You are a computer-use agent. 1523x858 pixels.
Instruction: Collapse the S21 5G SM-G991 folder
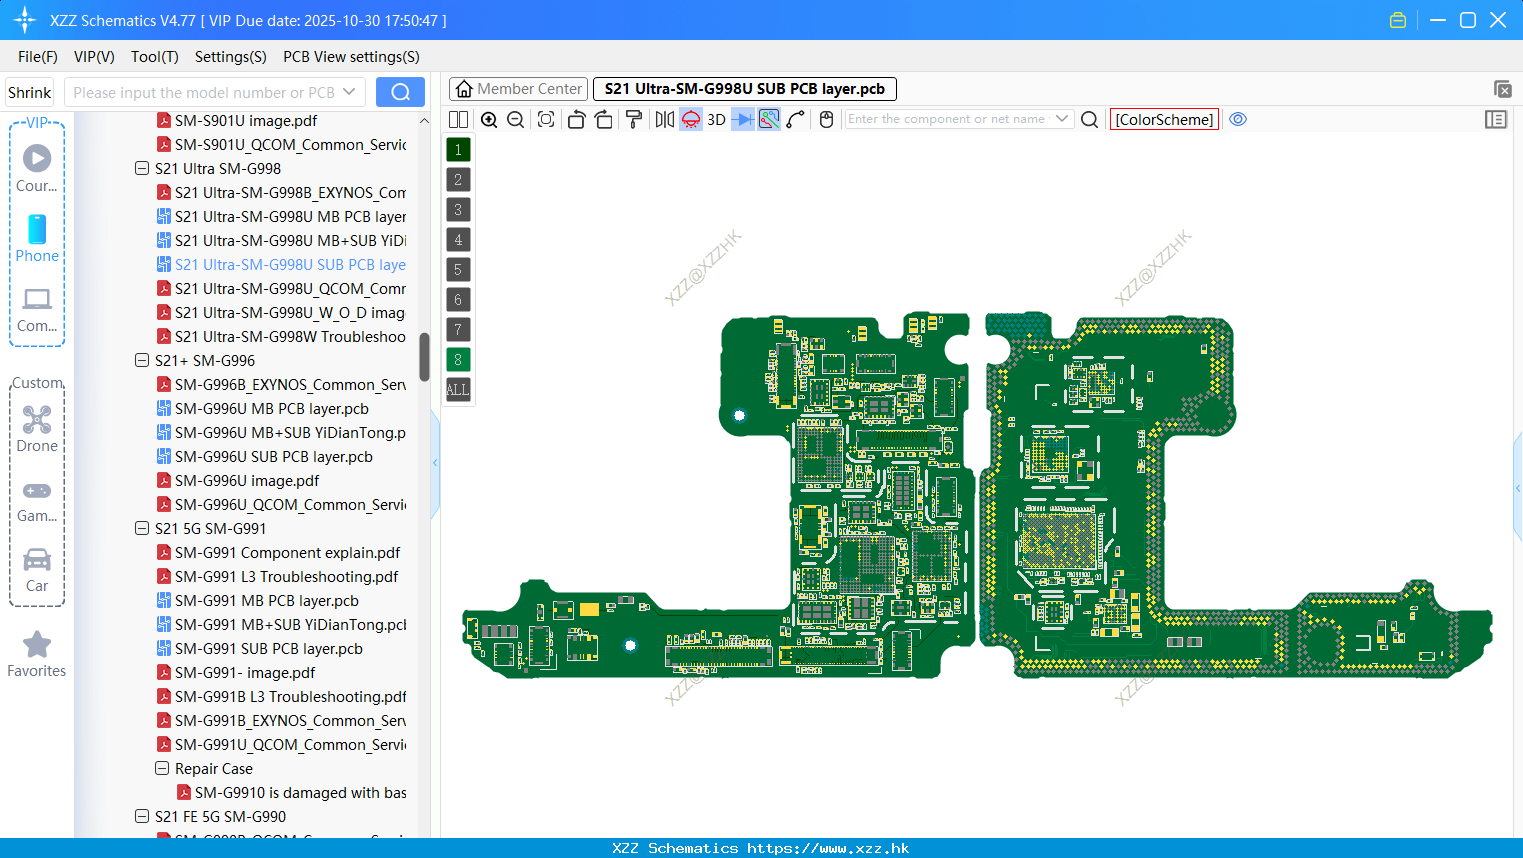(x=142, y=529)
